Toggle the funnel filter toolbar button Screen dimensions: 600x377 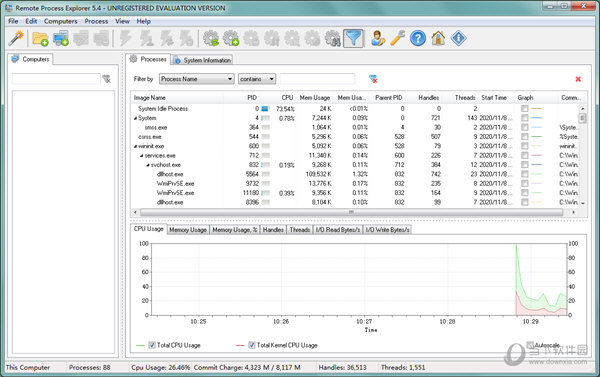353,38
